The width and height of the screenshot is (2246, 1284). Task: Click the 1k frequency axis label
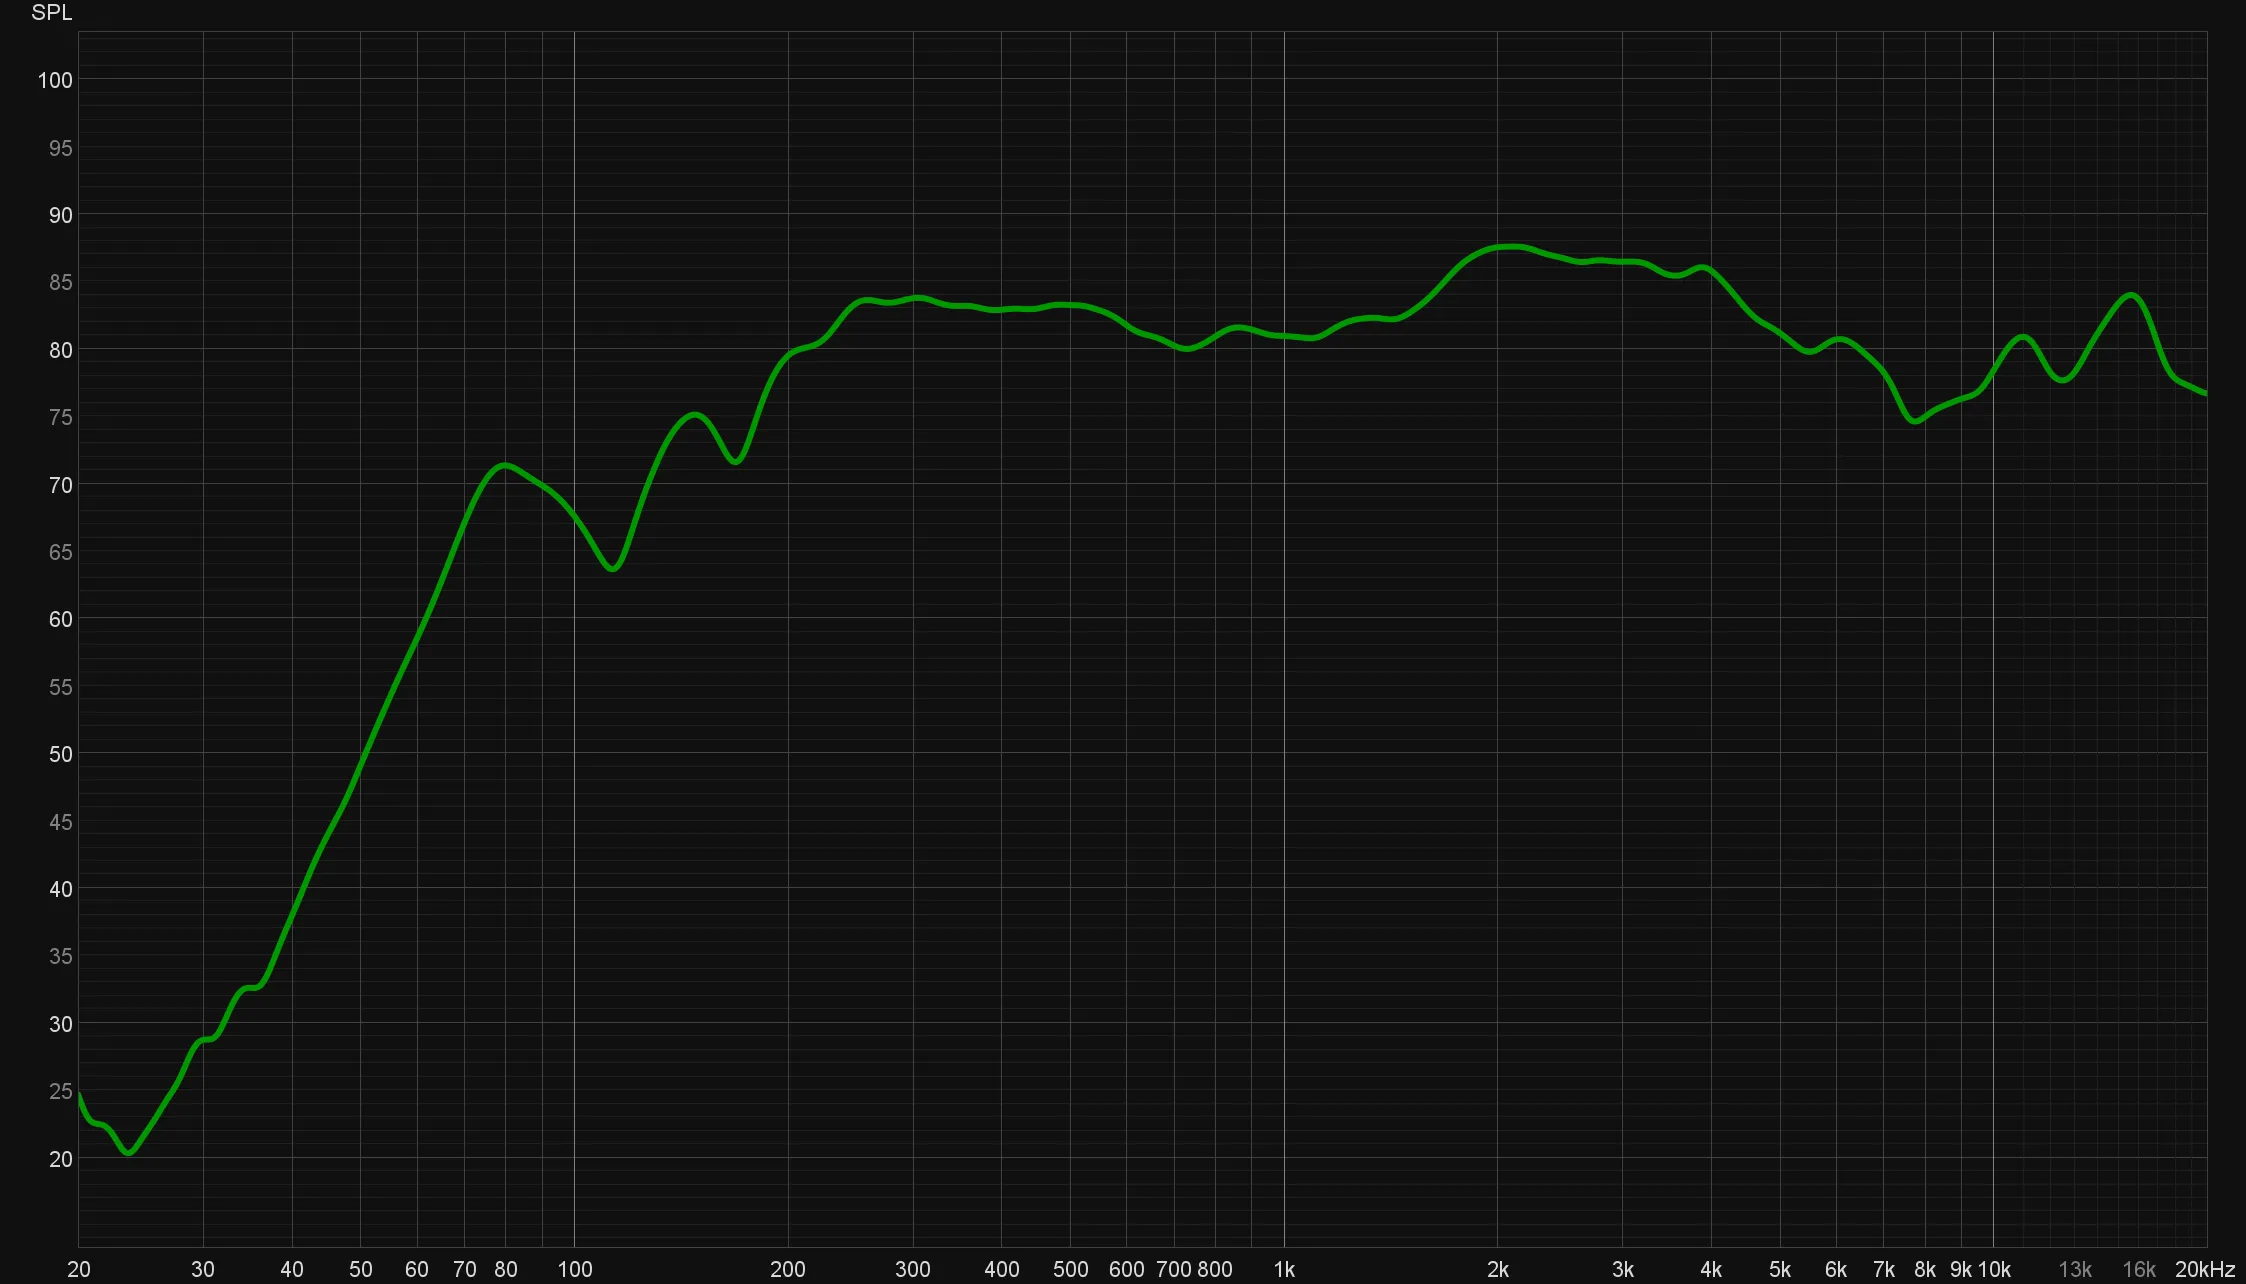pyautogui.click(x=1284, y=1269)
